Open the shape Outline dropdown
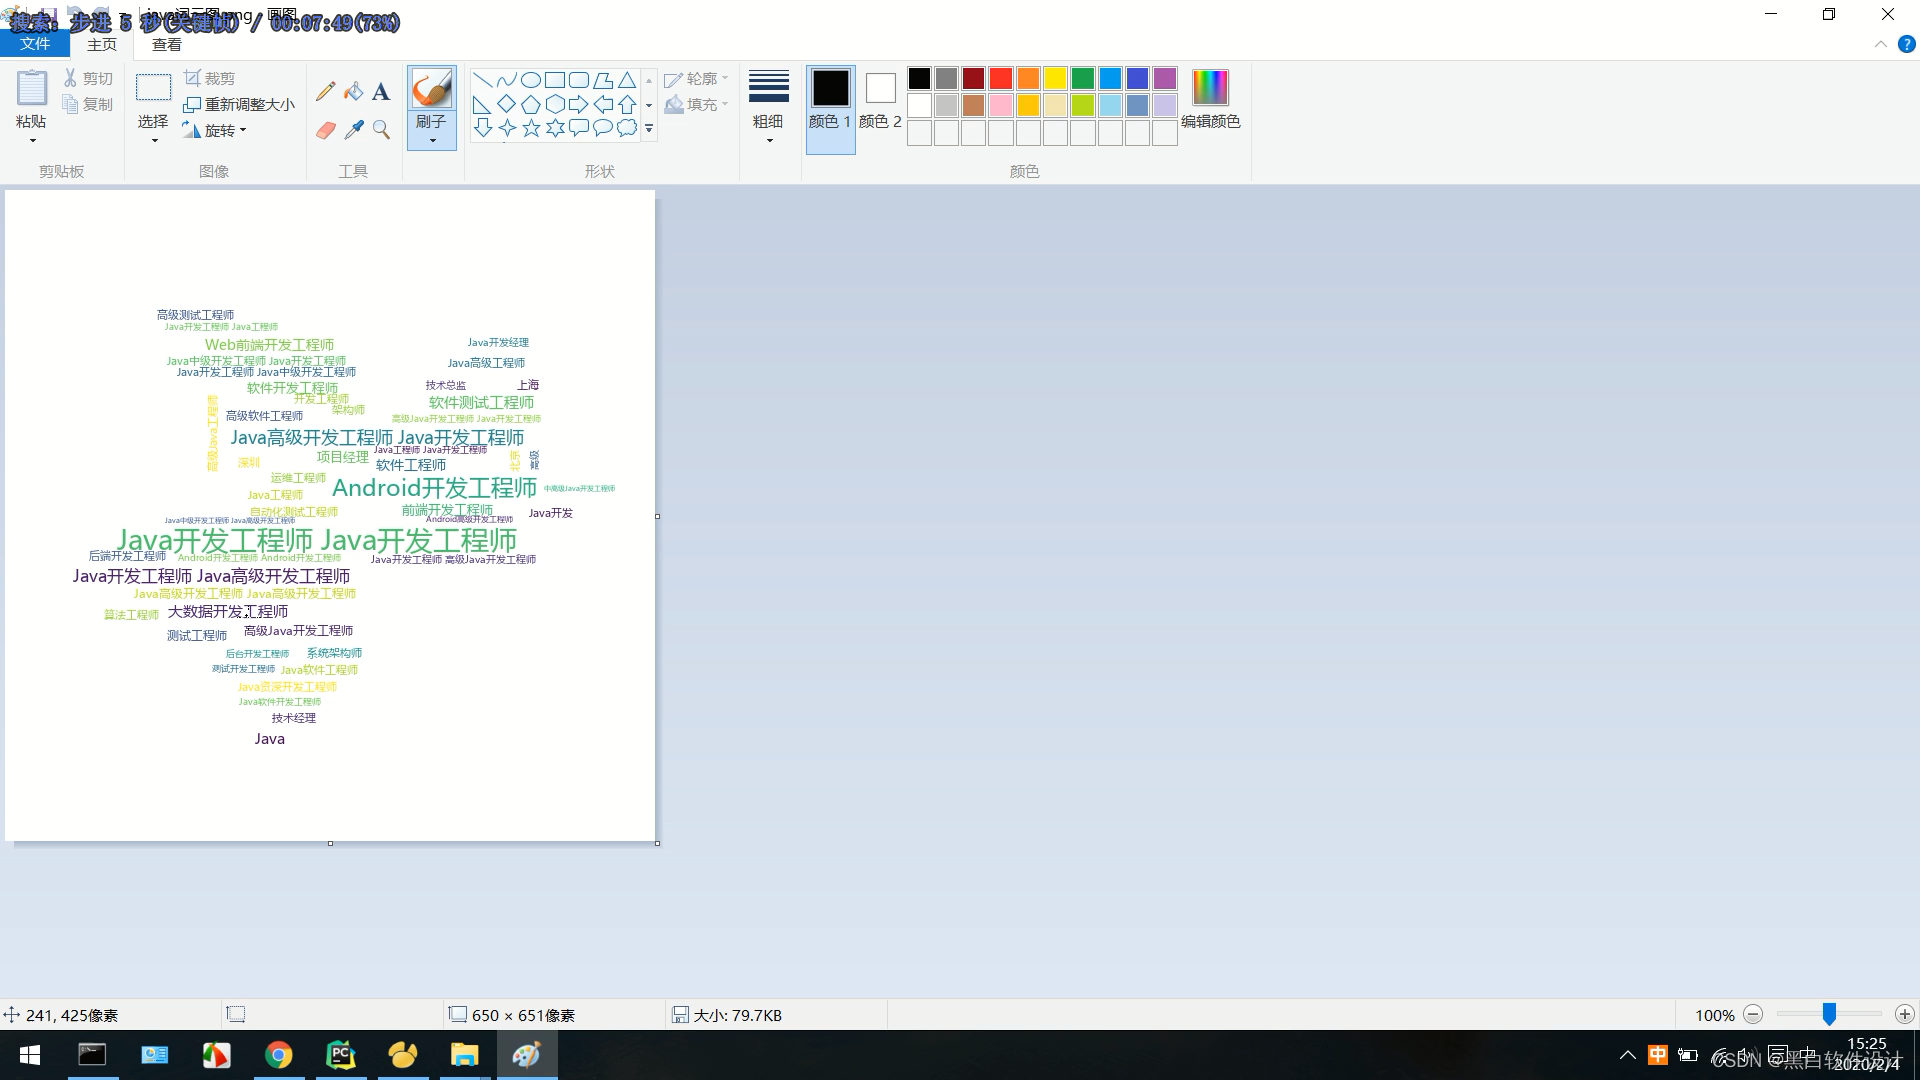 696,78
